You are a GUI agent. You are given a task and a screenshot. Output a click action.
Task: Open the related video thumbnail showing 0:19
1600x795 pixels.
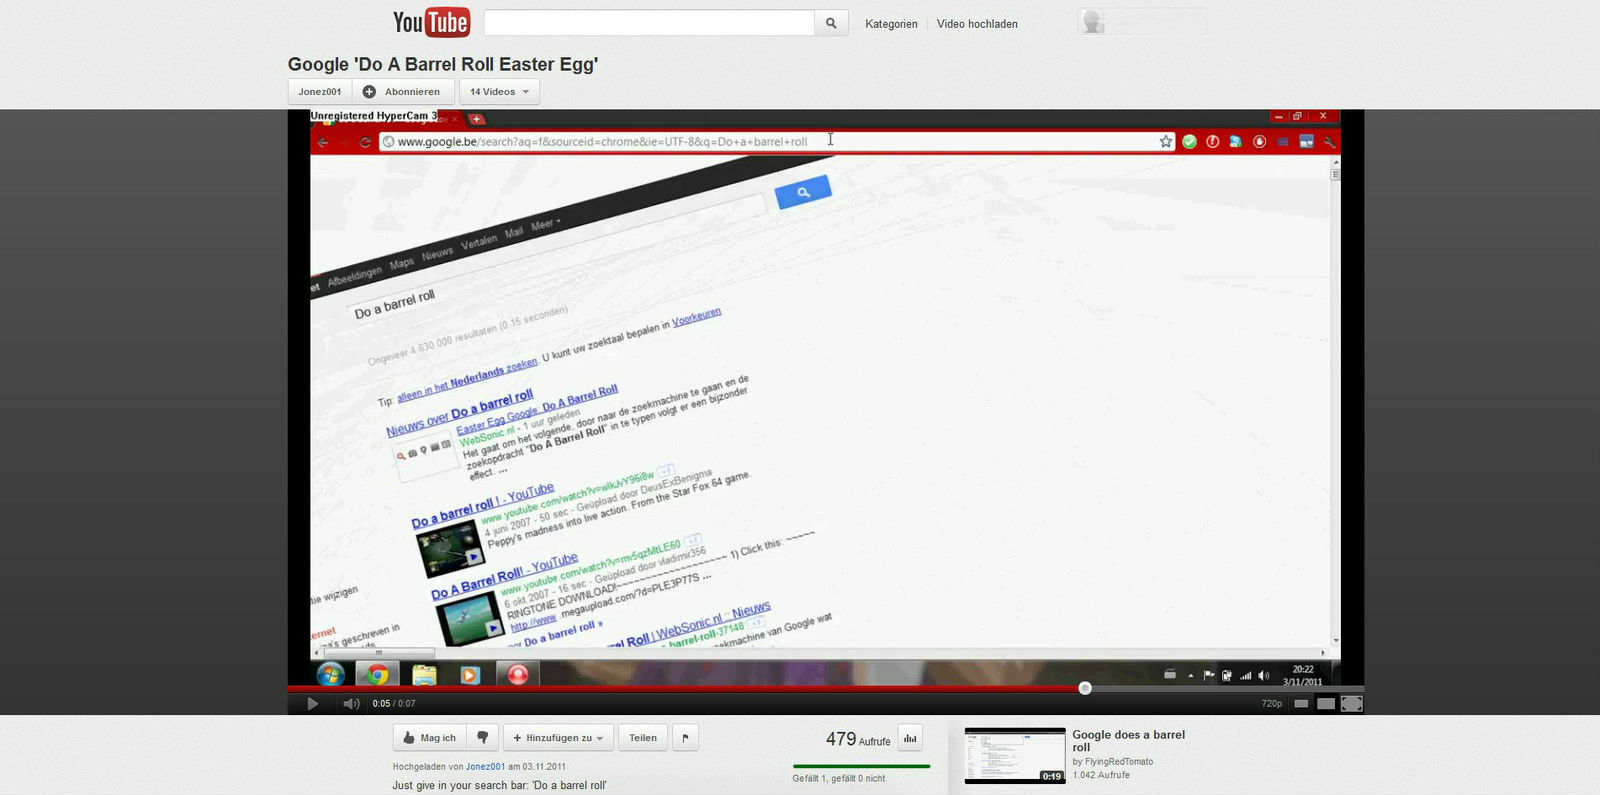(x=1015, y=755)
